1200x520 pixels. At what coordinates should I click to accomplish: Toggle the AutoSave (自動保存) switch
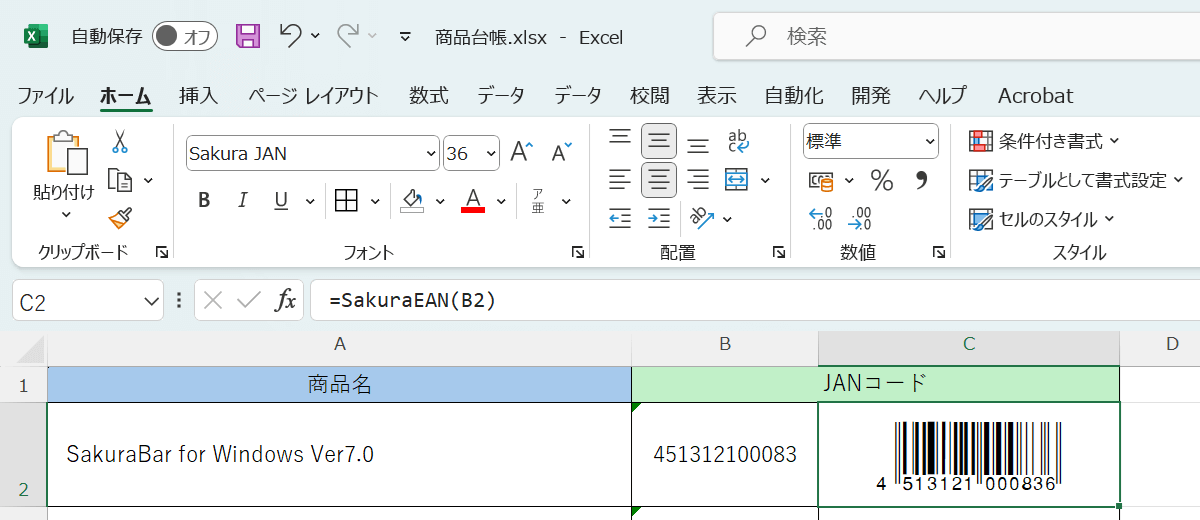click(x=185, y=37)
